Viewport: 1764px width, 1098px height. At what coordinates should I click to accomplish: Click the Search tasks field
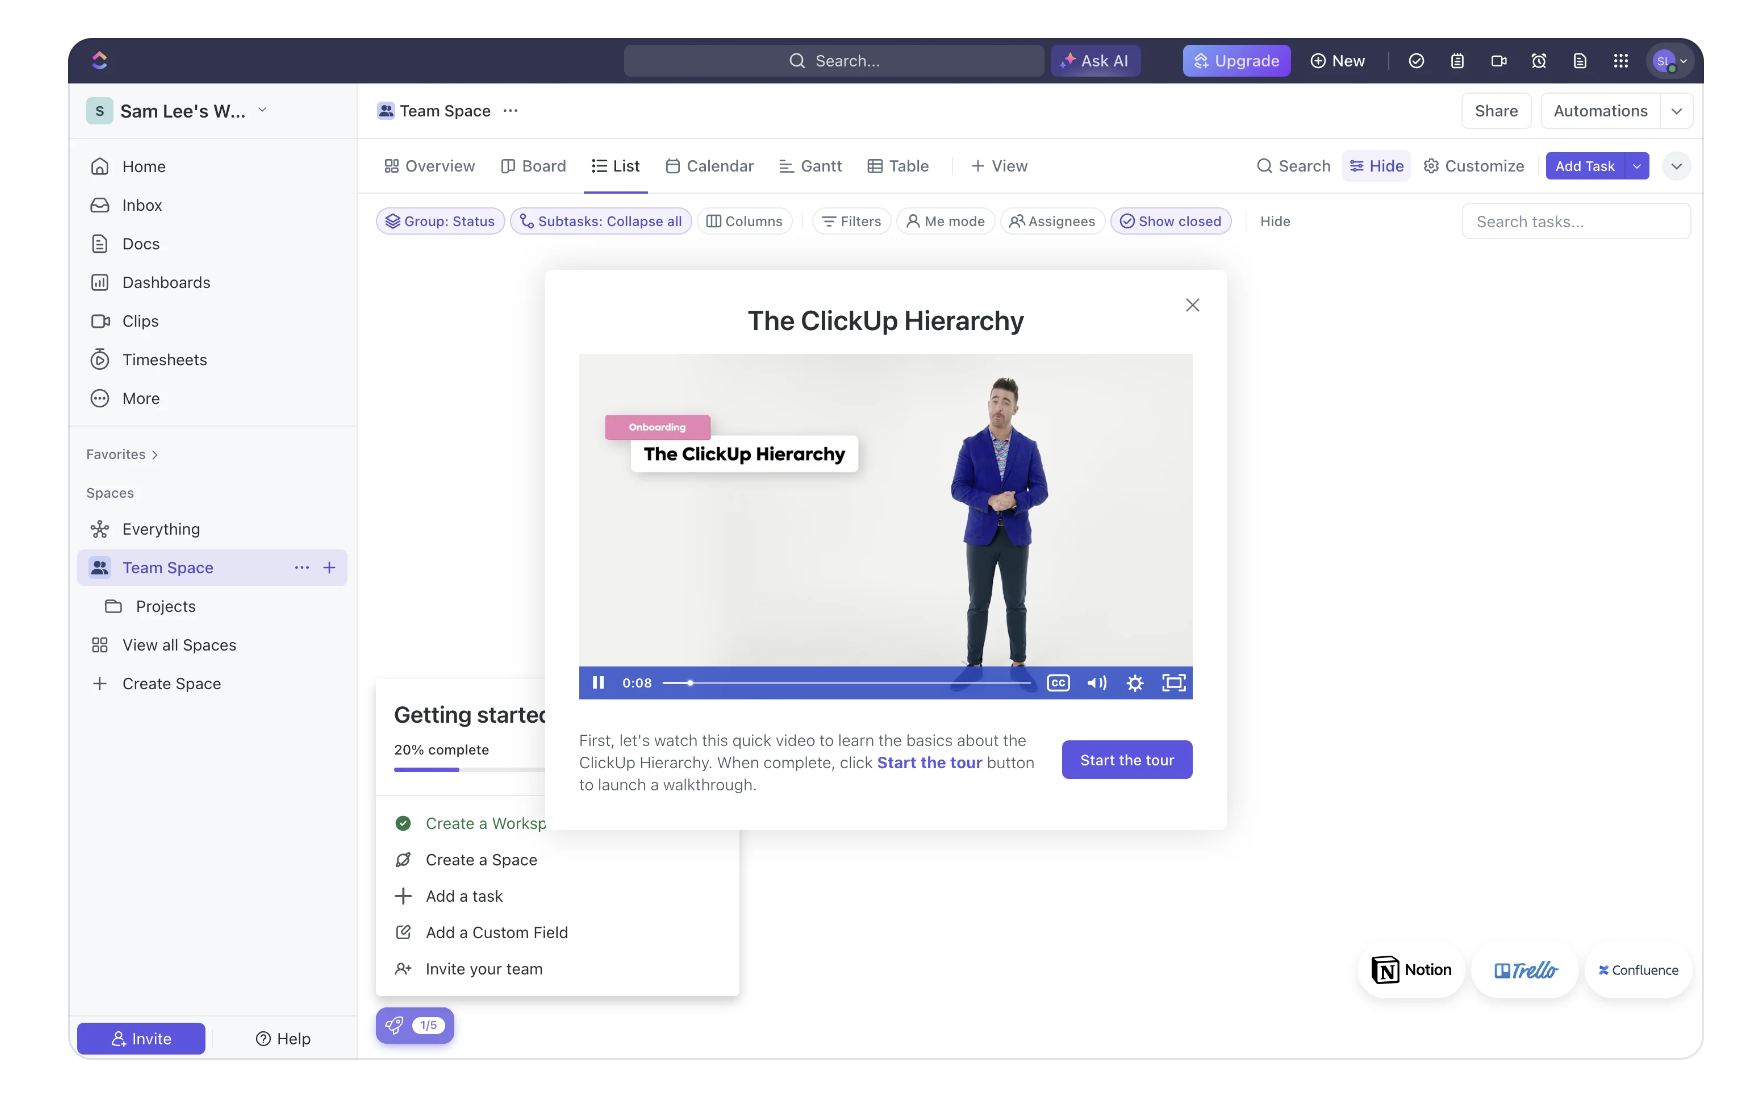(x=1576, y=221)
